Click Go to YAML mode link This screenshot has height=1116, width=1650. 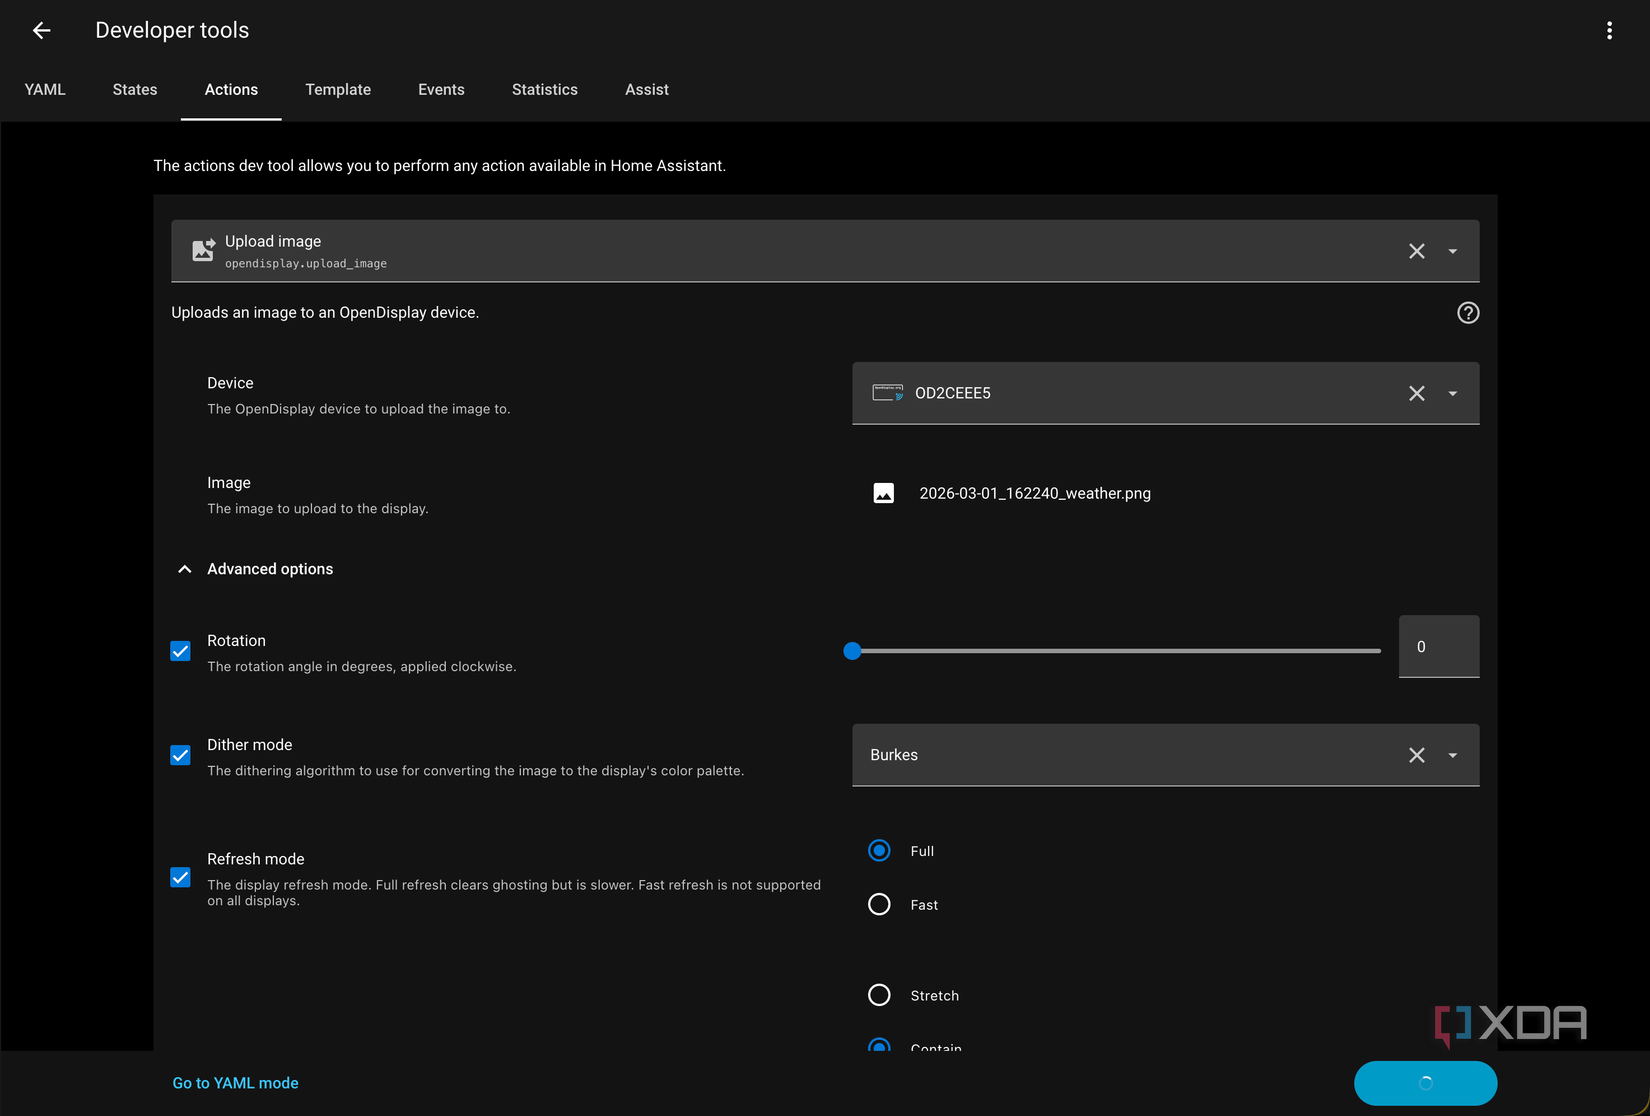(x=235, y=1083)
